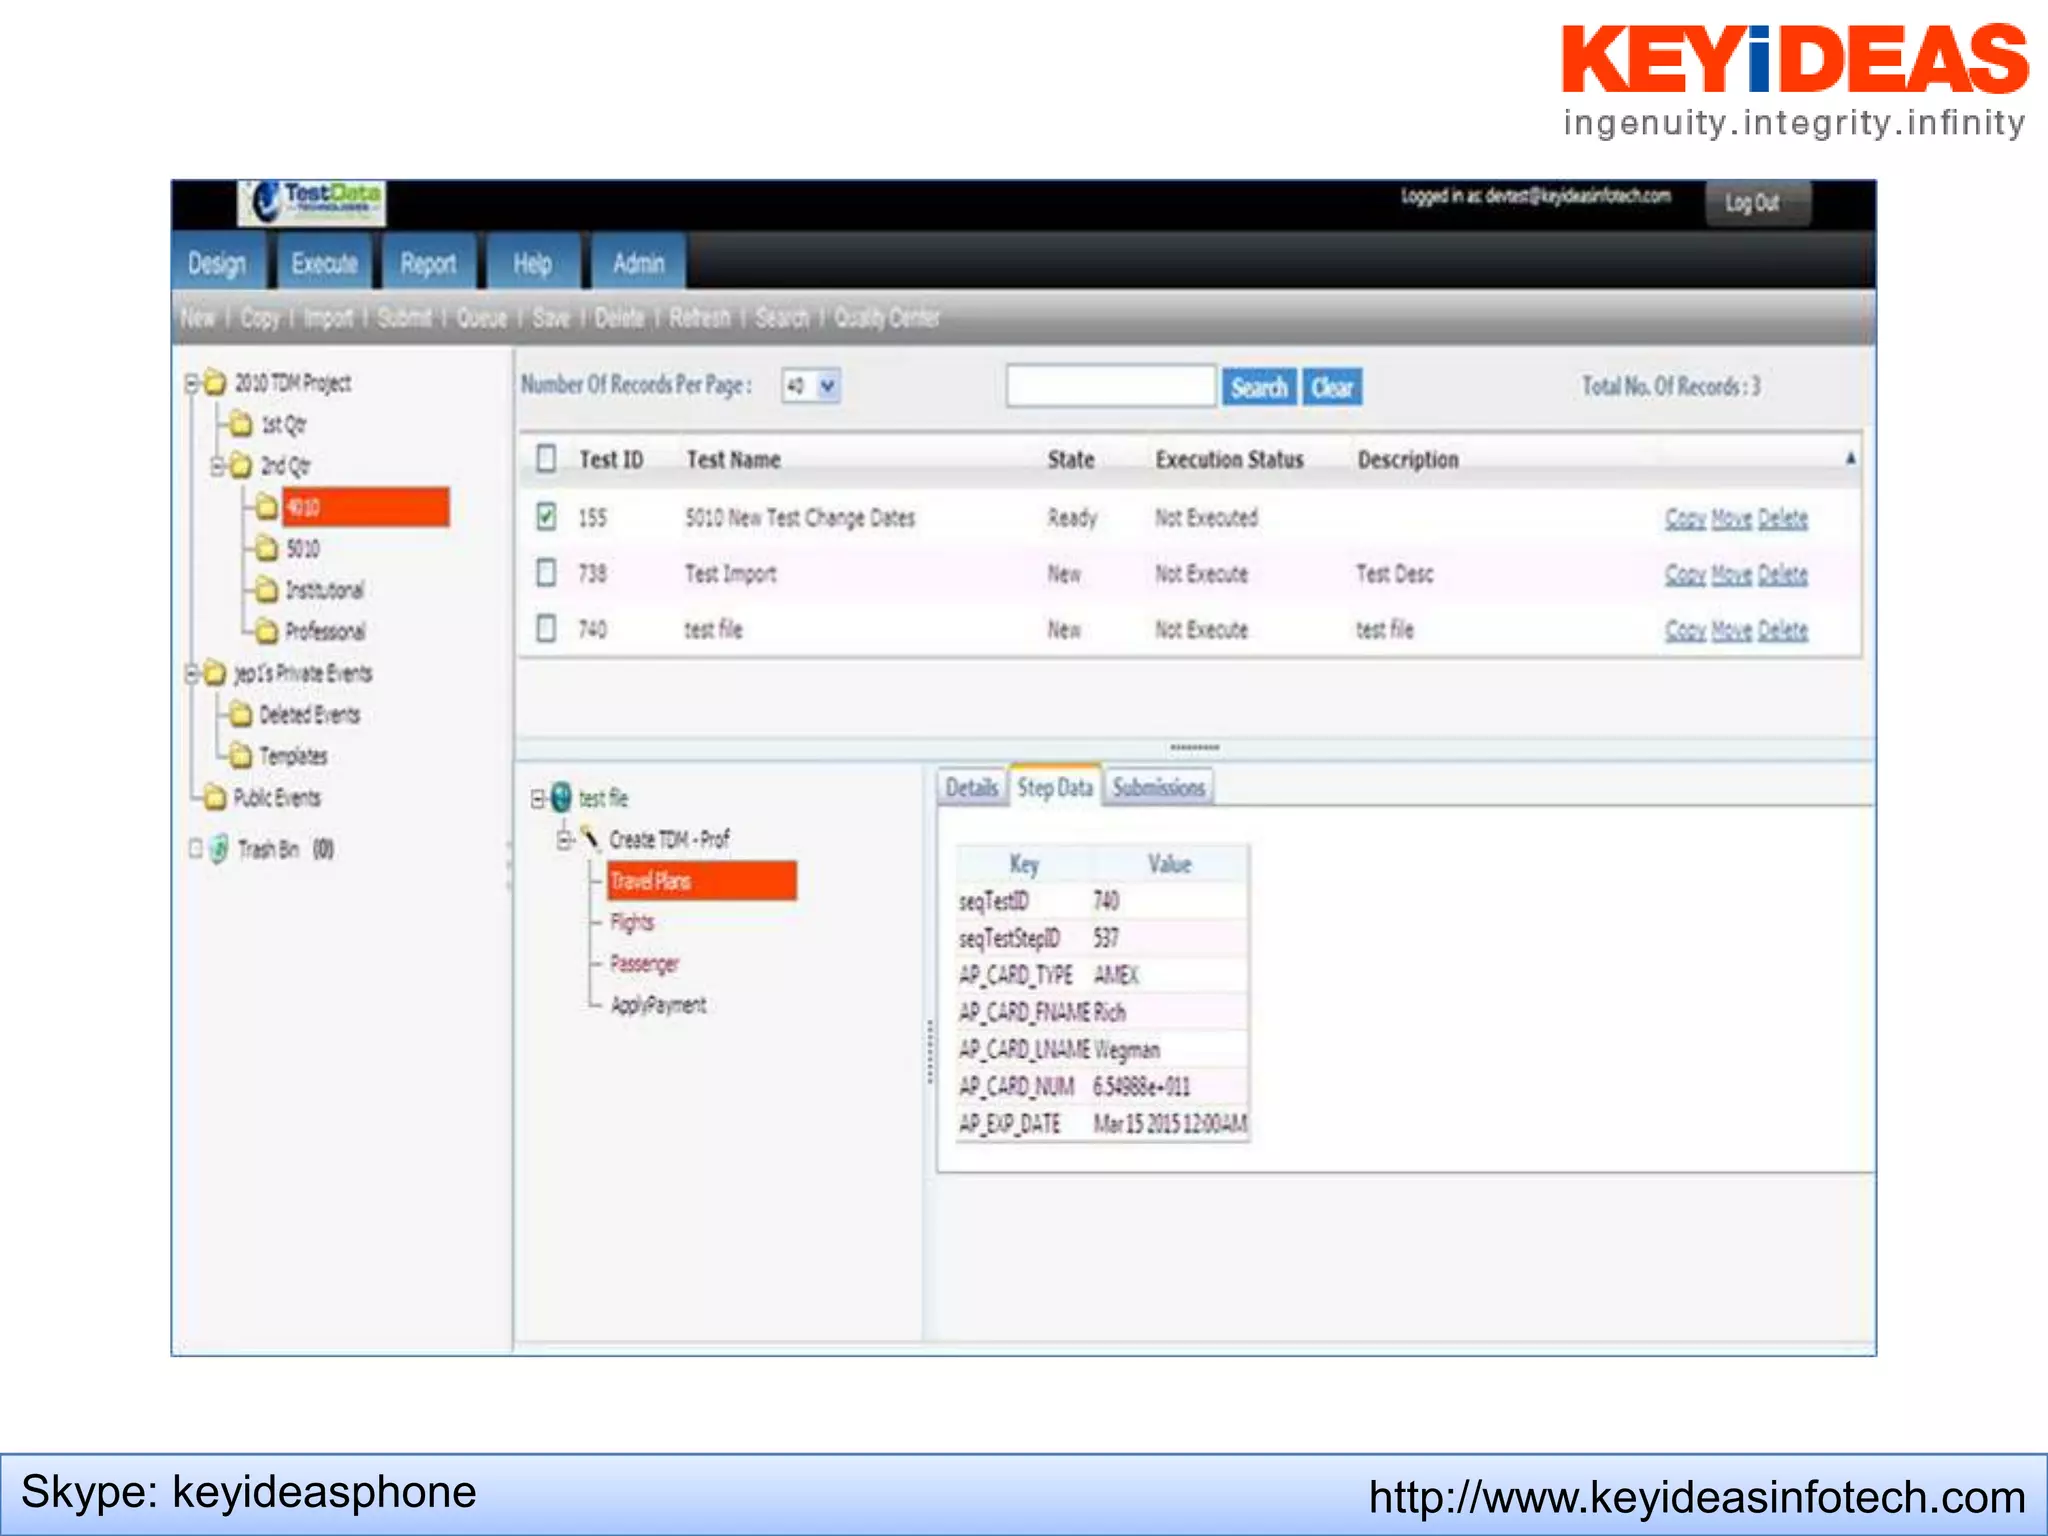Click the 5010 folder icon
Screen dimensions: 2048x1536
click(266, 548)
